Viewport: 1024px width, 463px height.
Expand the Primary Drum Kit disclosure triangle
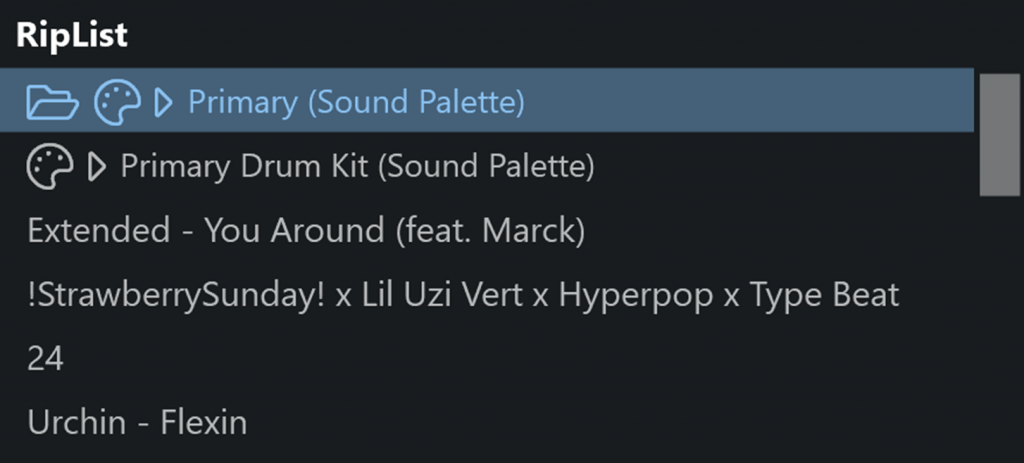(x=97, y=167)
